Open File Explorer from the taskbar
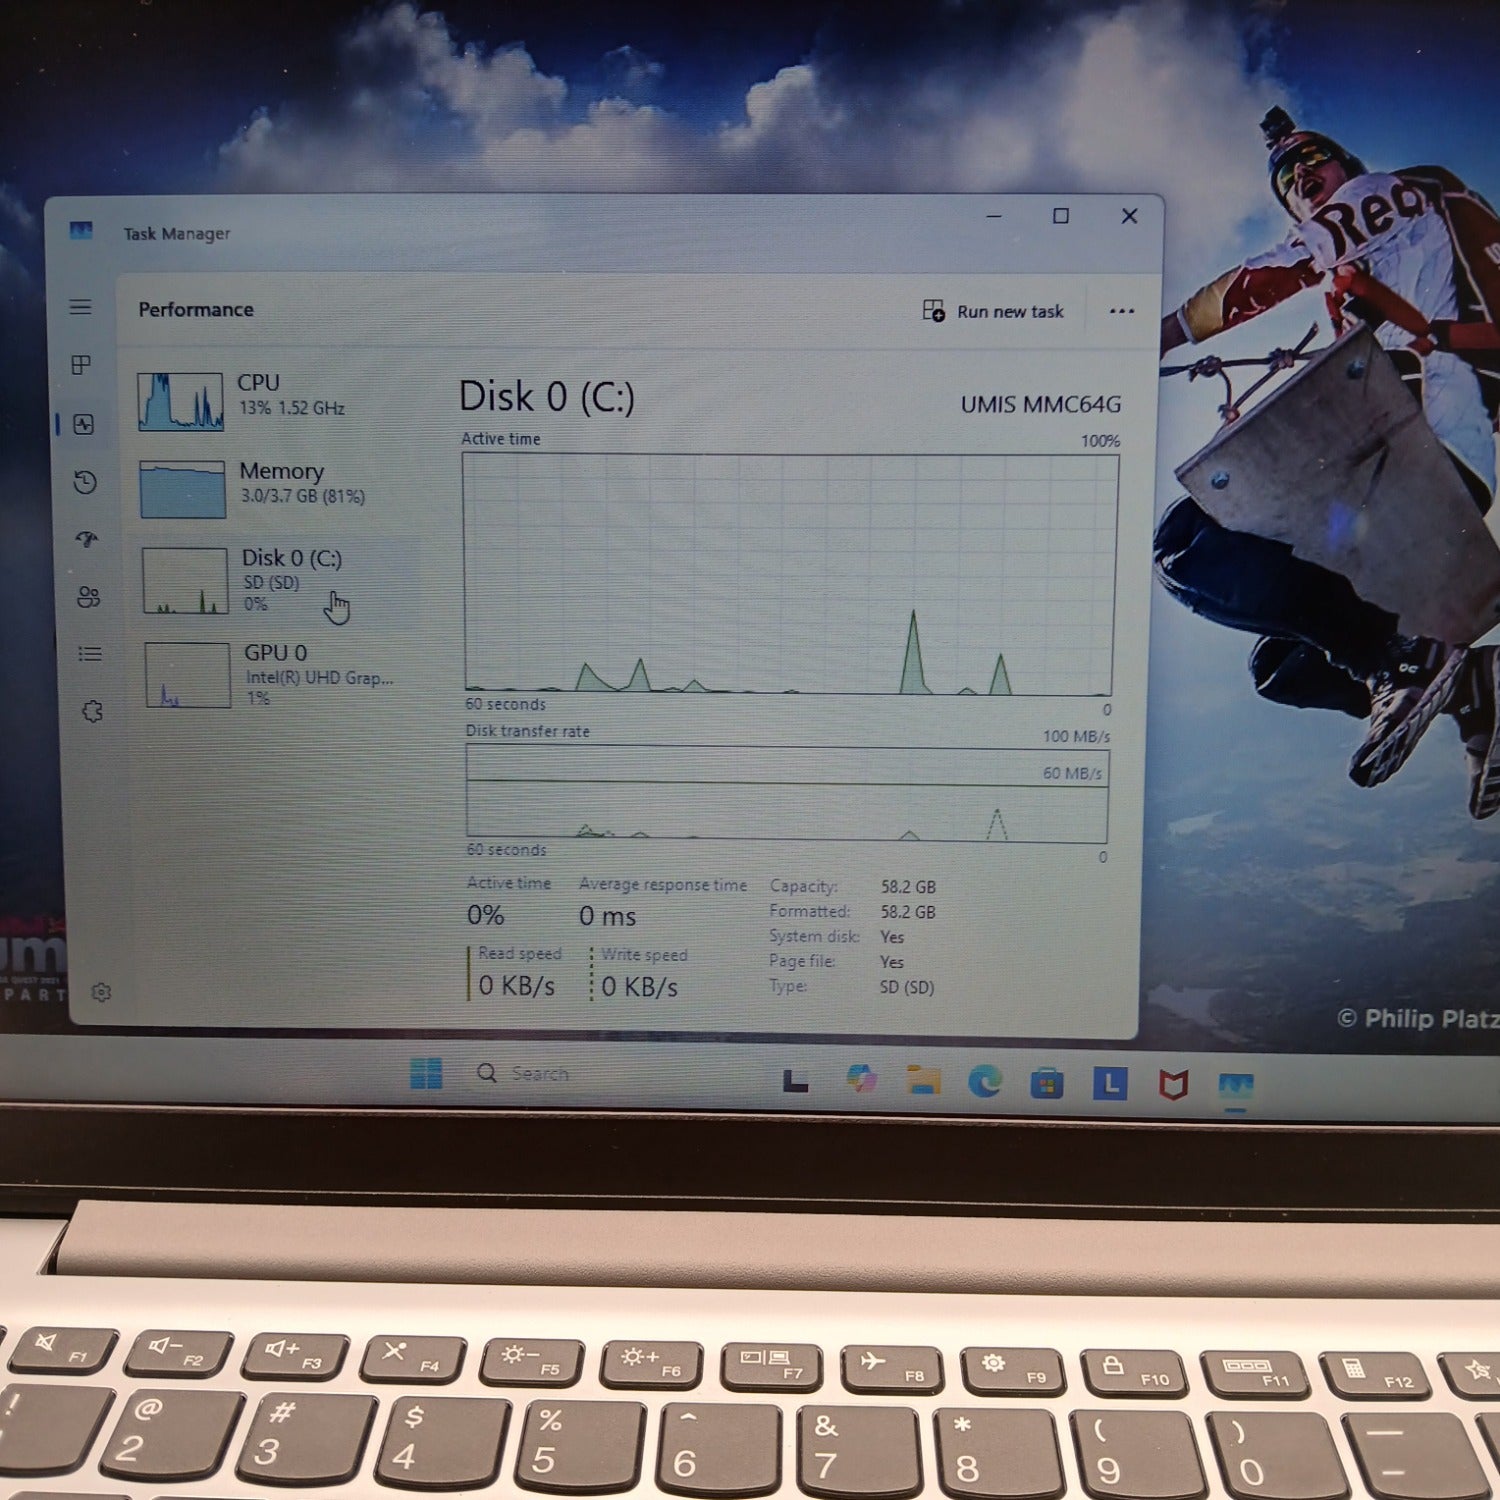Viewport: 1500px width, 1500px height. [x=923, y=1080]
